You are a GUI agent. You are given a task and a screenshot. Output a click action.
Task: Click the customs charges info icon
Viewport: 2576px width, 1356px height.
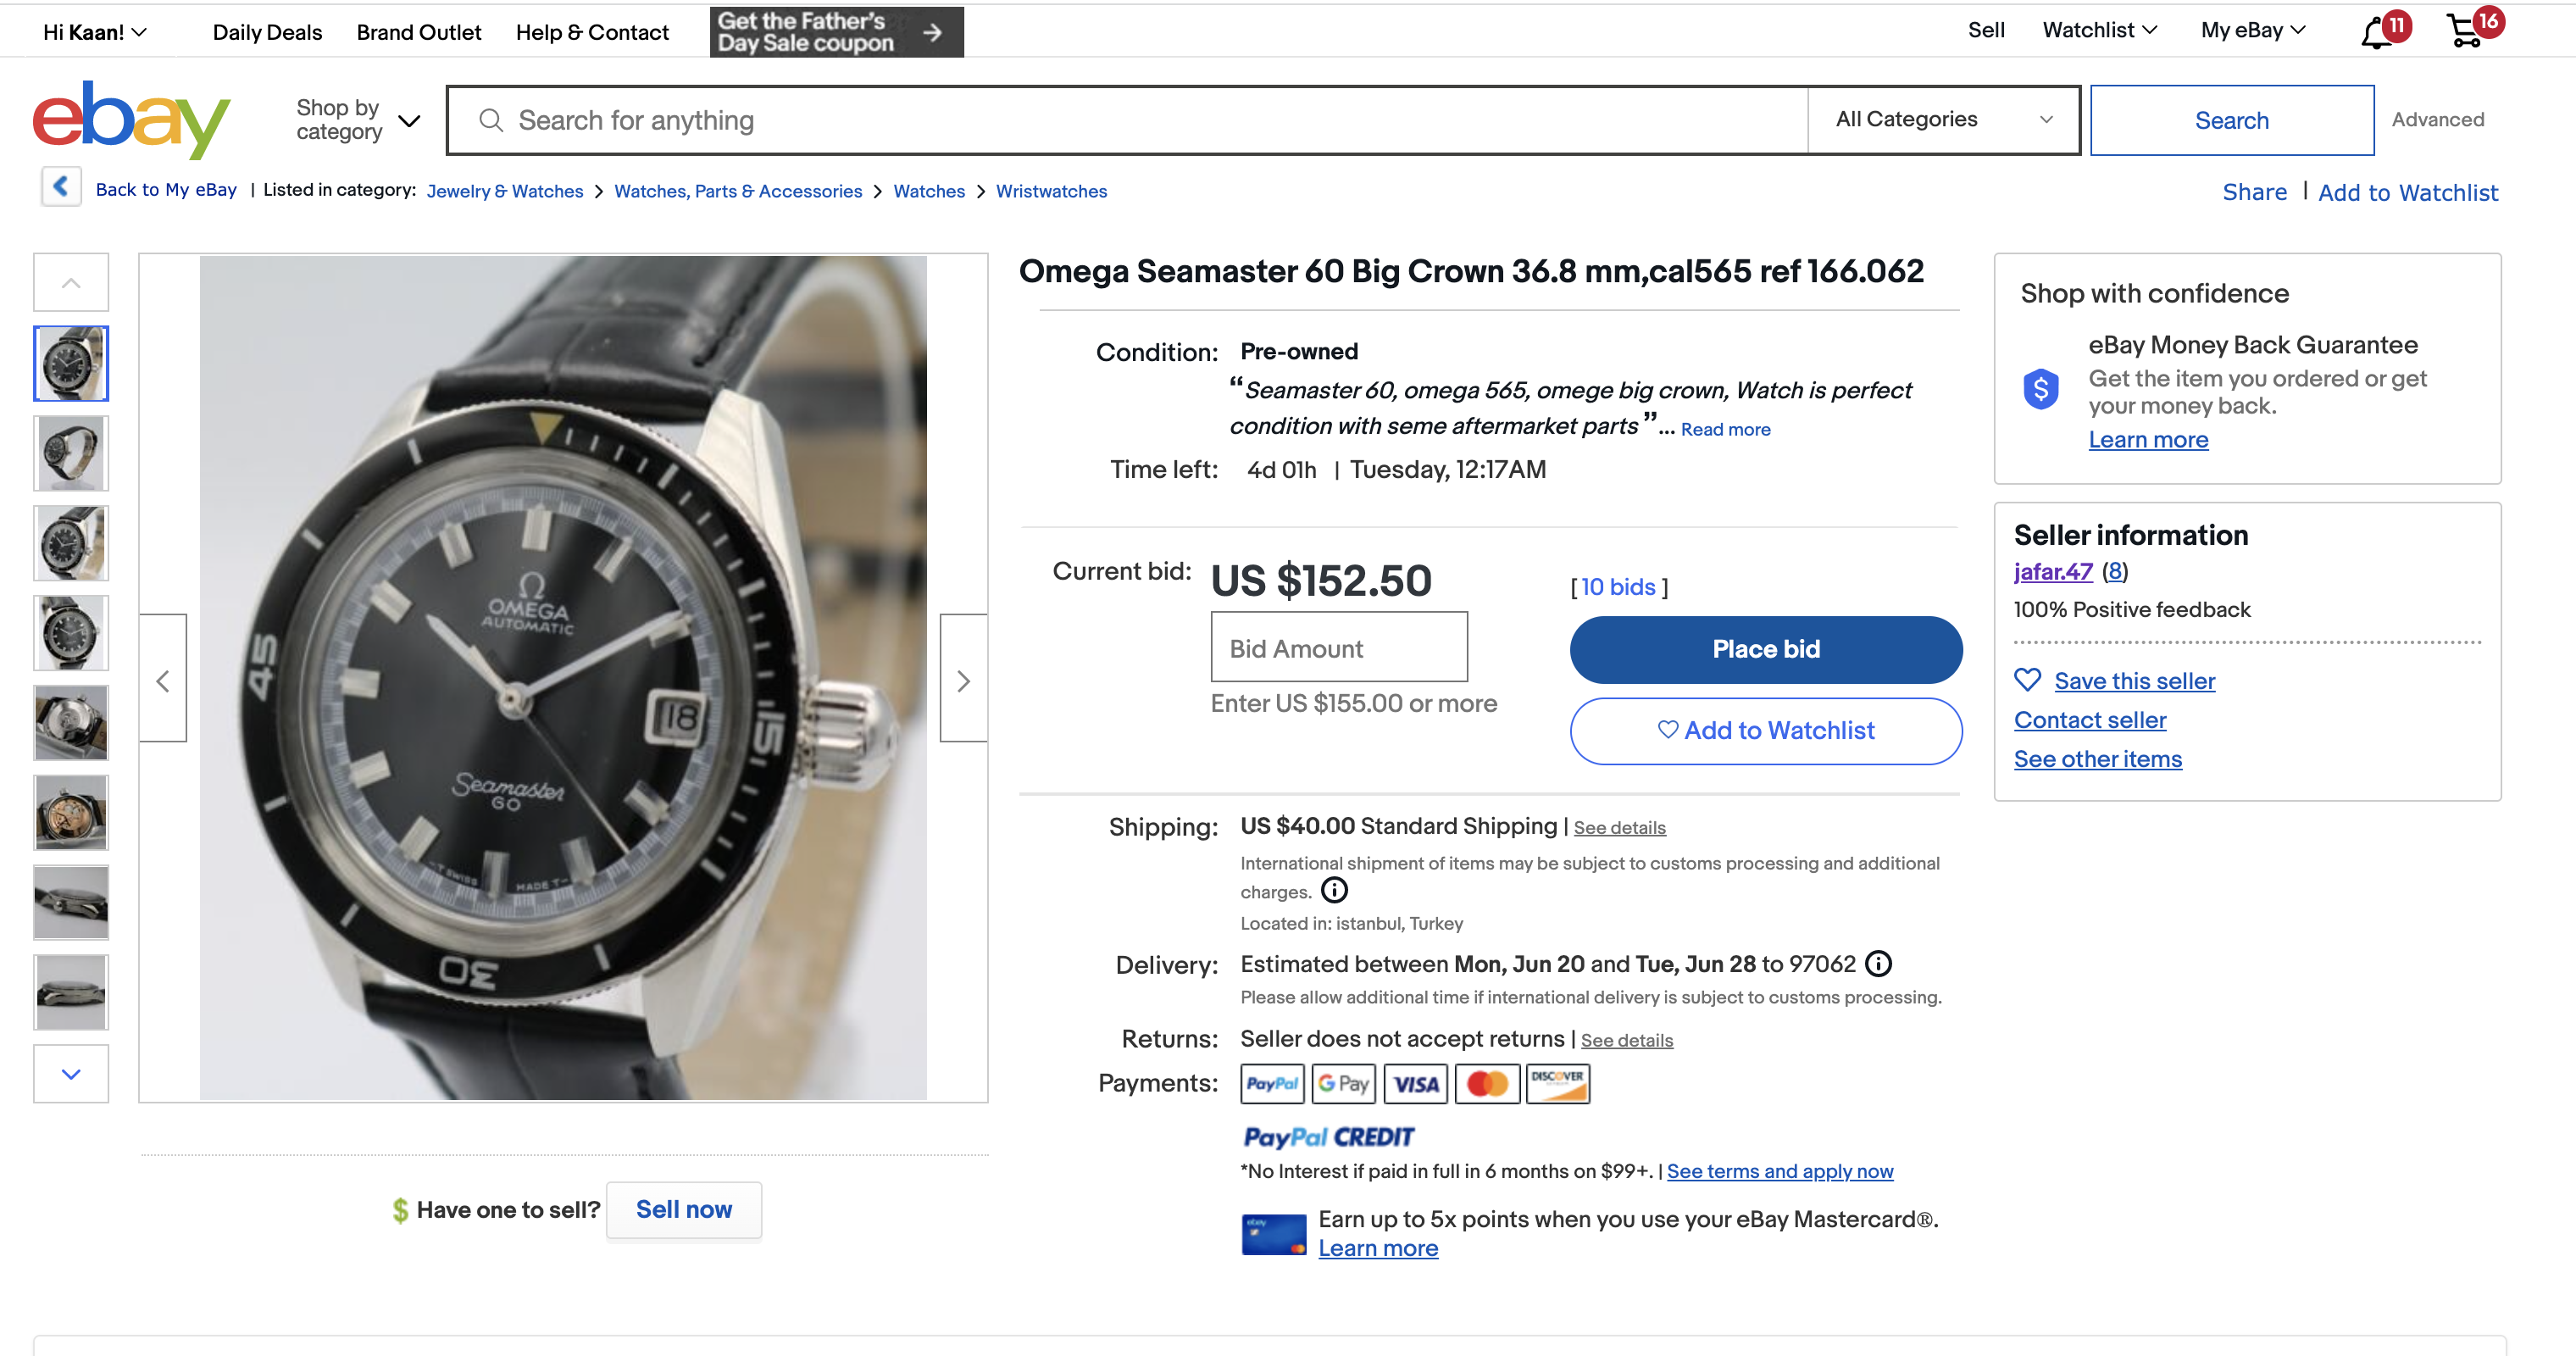pyautogui.click(x=1334, y=890)
